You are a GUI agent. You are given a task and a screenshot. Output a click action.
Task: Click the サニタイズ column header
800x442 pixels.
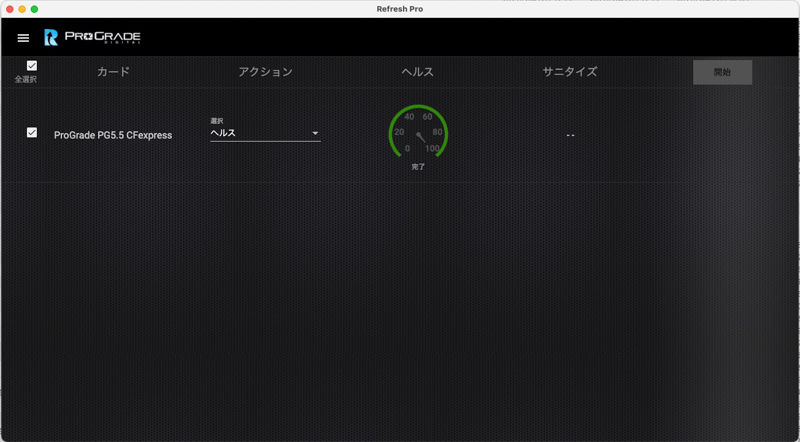click(x=570, y=72)
